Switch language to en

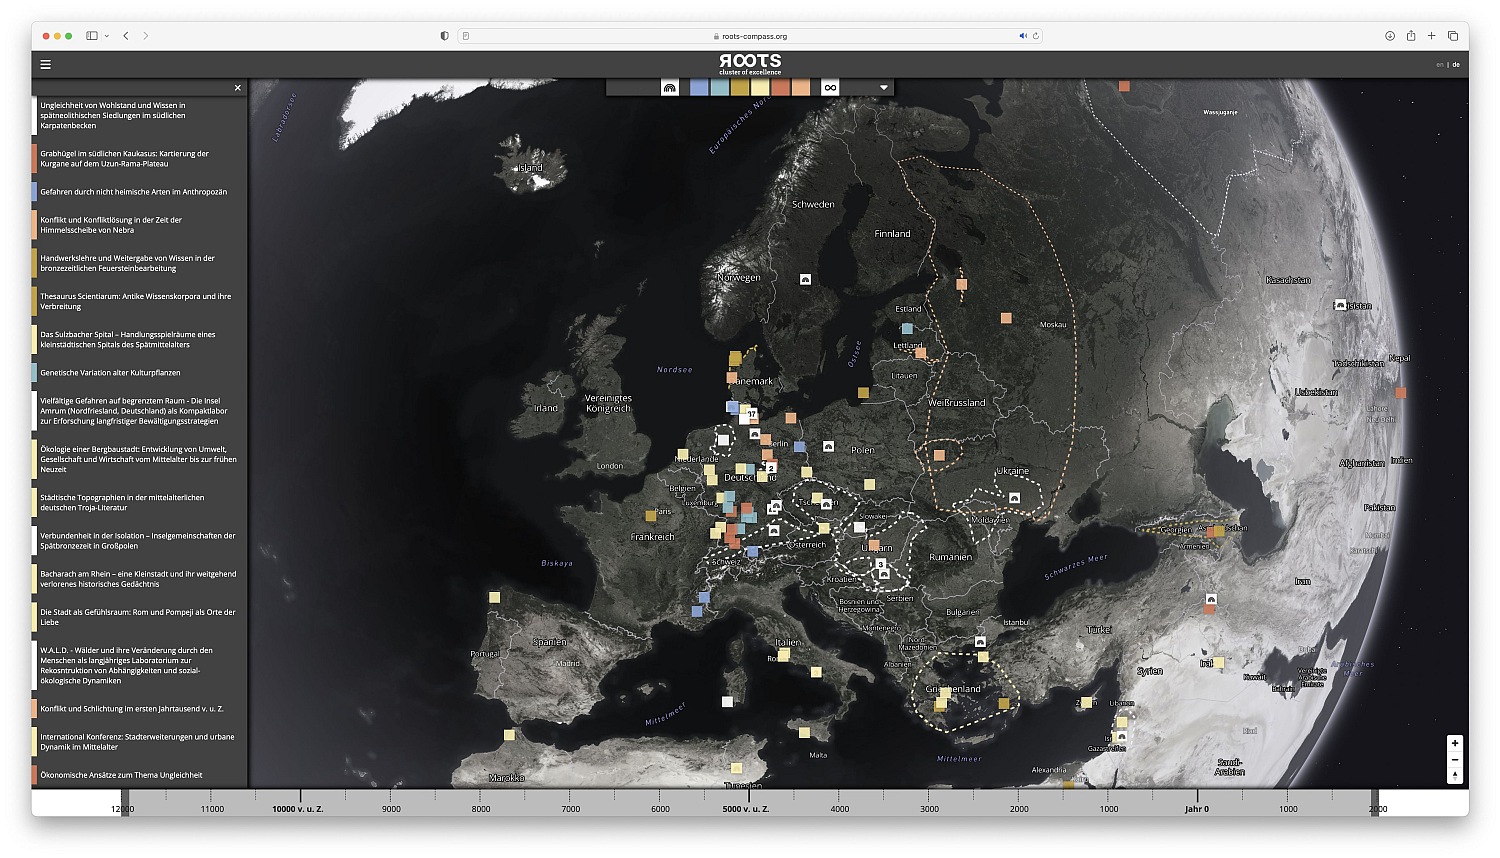tap(1438, 63)
